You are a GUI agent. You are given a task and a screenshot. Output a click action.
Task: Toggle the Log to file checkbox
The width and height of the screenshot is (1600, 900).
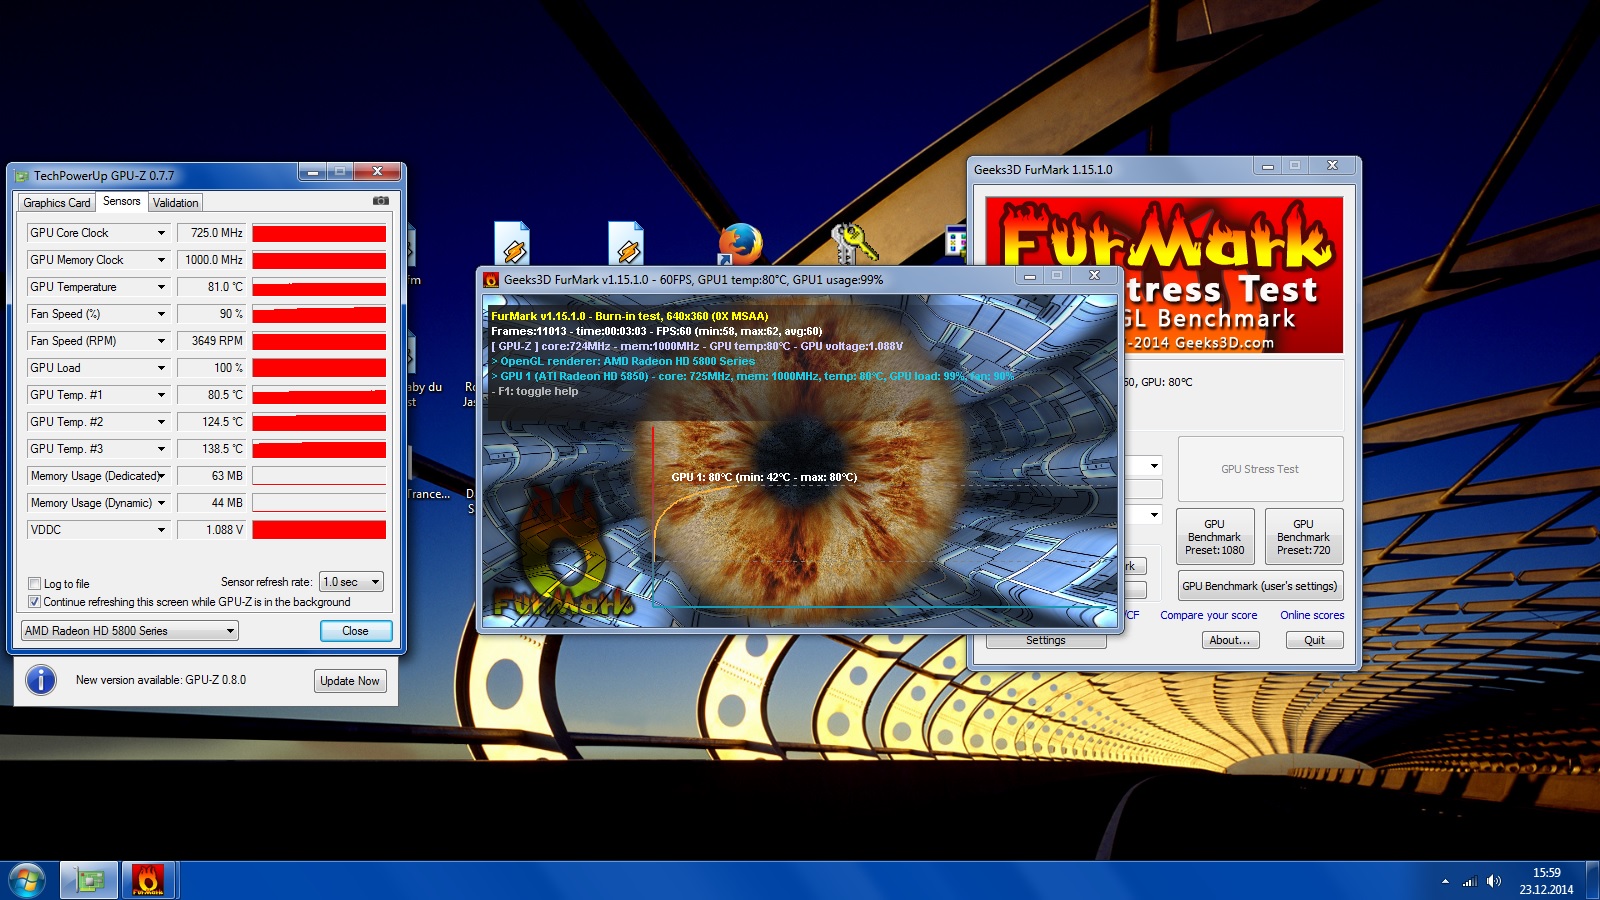[x=35, y=584]
